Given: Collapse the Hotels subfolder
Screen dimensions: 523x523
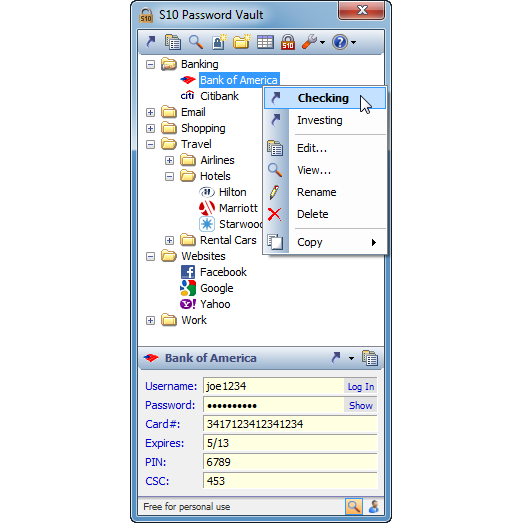Looking at the screenshot, I should coord(169,176).
